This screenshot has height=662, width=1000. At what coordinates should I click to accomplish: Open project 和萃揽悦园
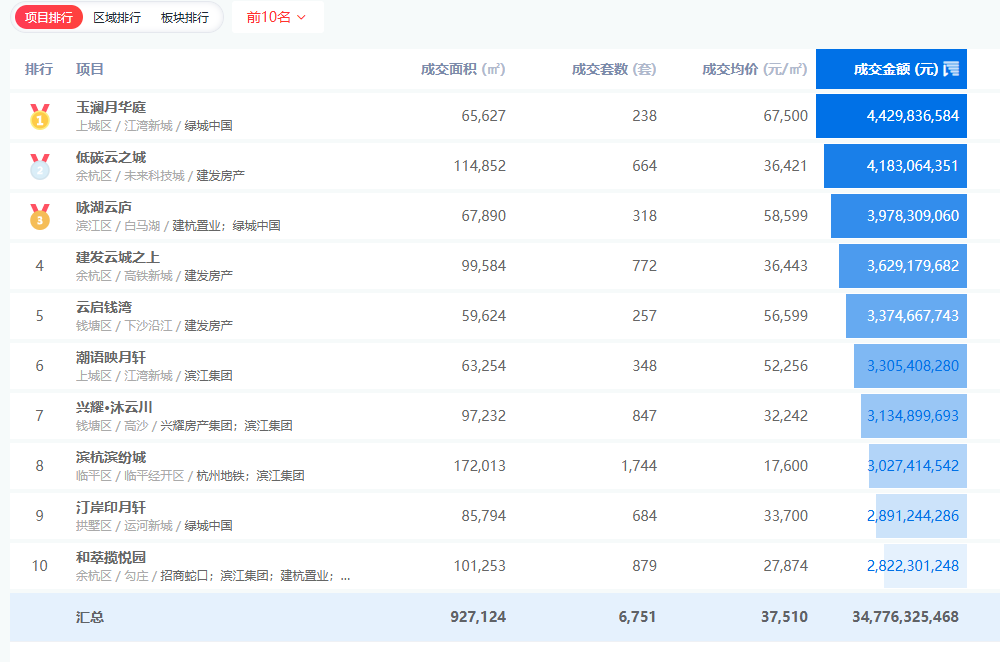click(111, 557)
